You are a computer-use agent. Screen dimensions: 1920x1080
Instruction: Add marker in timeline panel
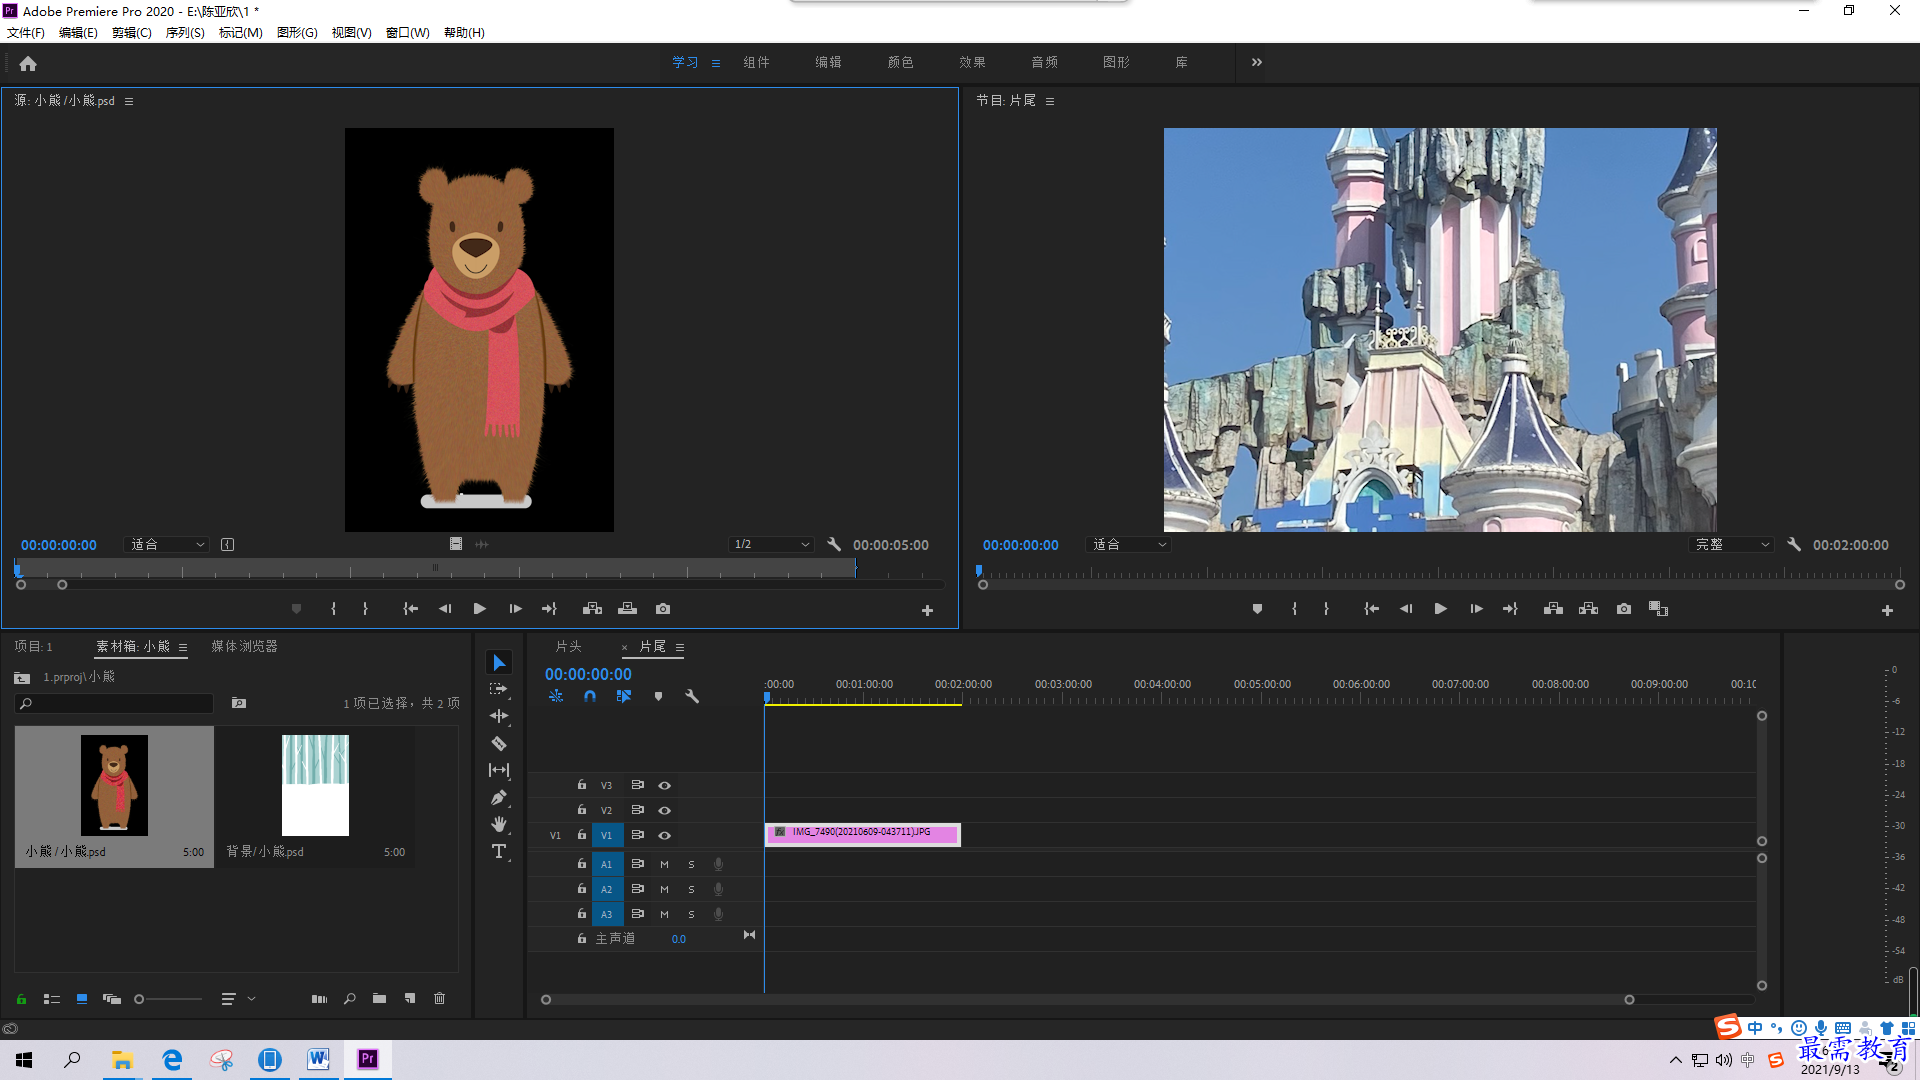[658, 696]
